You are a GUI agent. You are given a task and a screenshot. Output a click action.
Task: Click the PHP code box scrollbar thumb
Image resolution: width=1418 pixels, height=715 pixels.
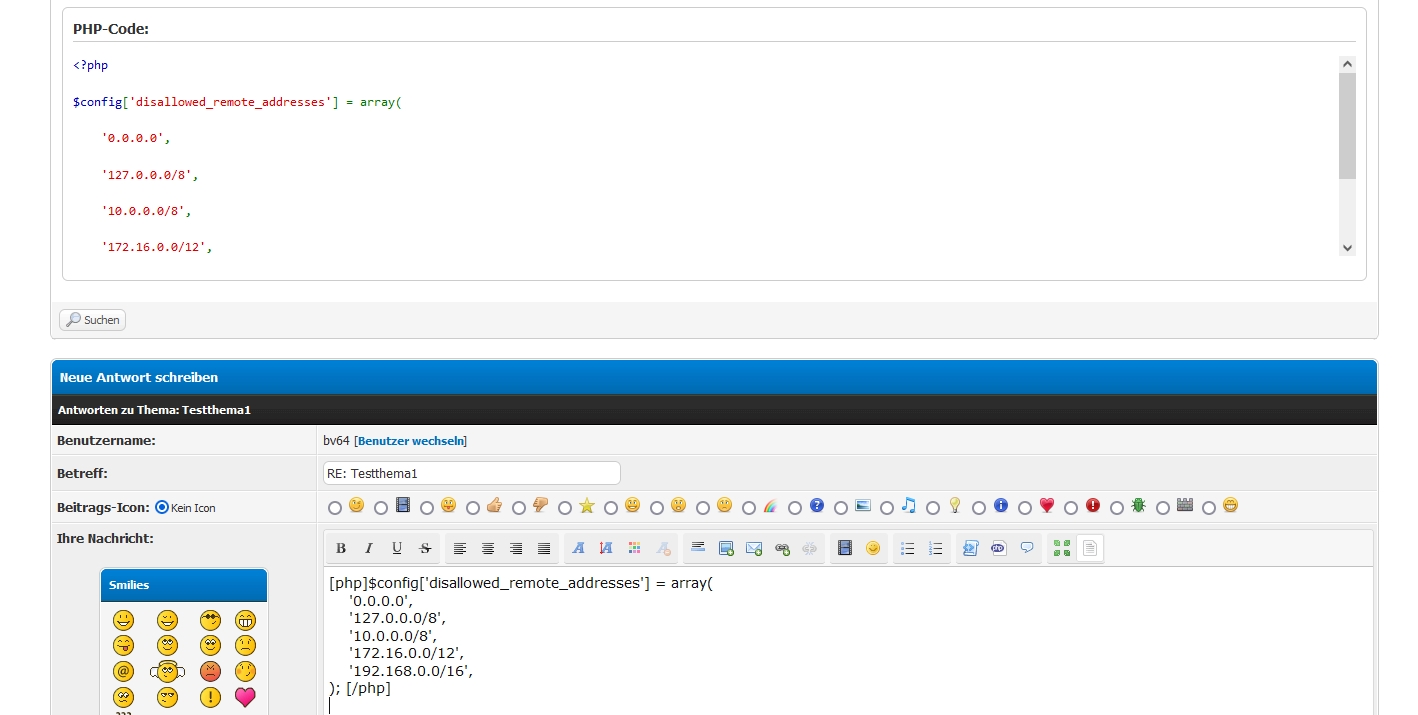1347,126
